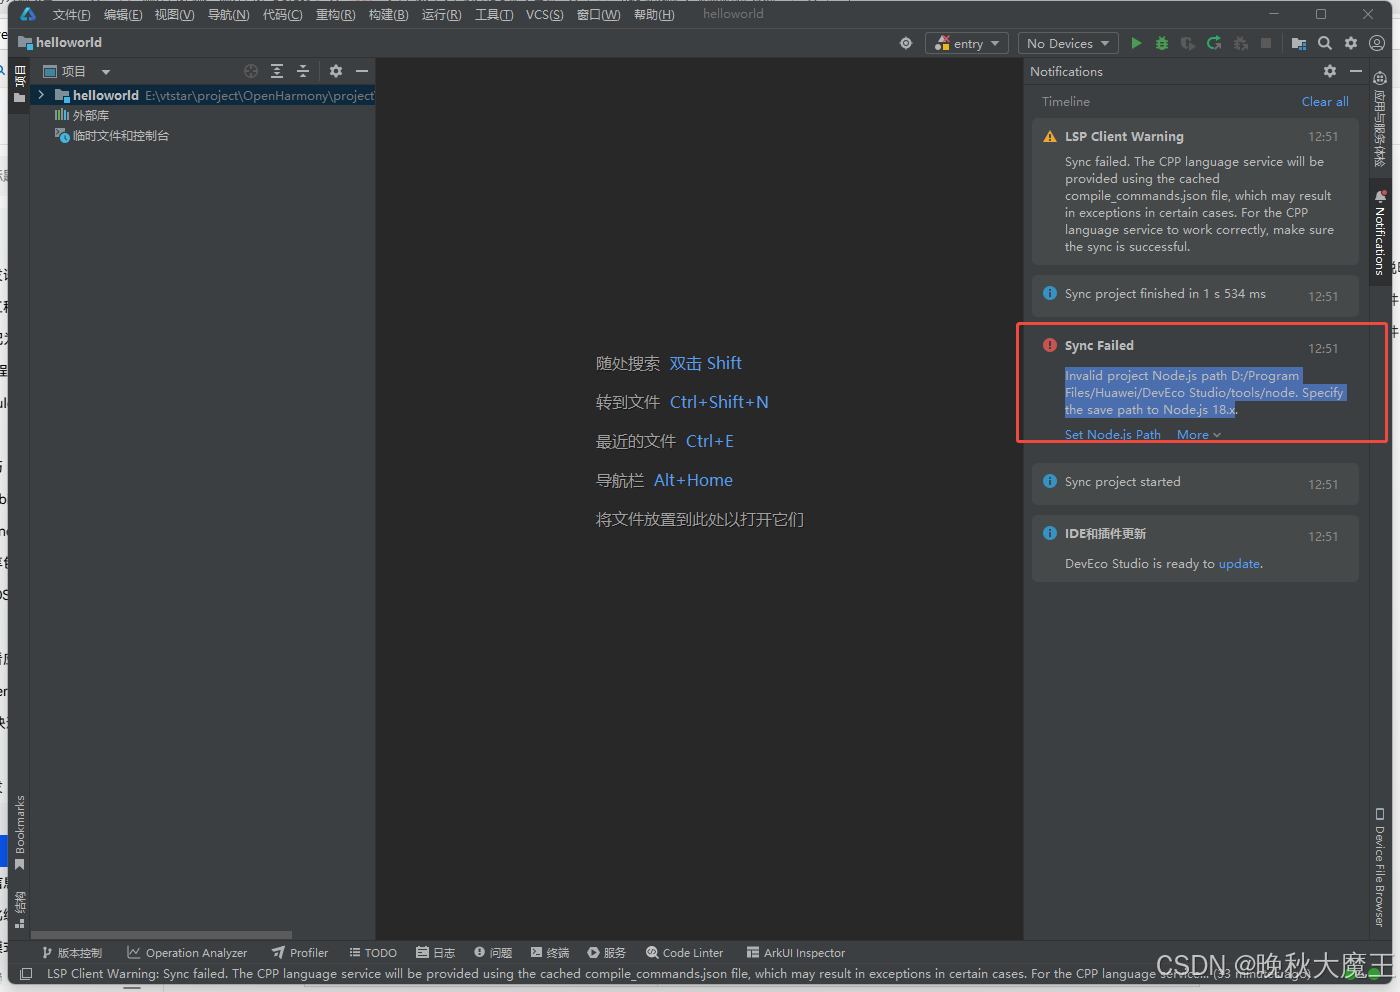Hide the Notifications panel via sidebar tab
Screen dimensions: 1400x992
coord(1380,237)
